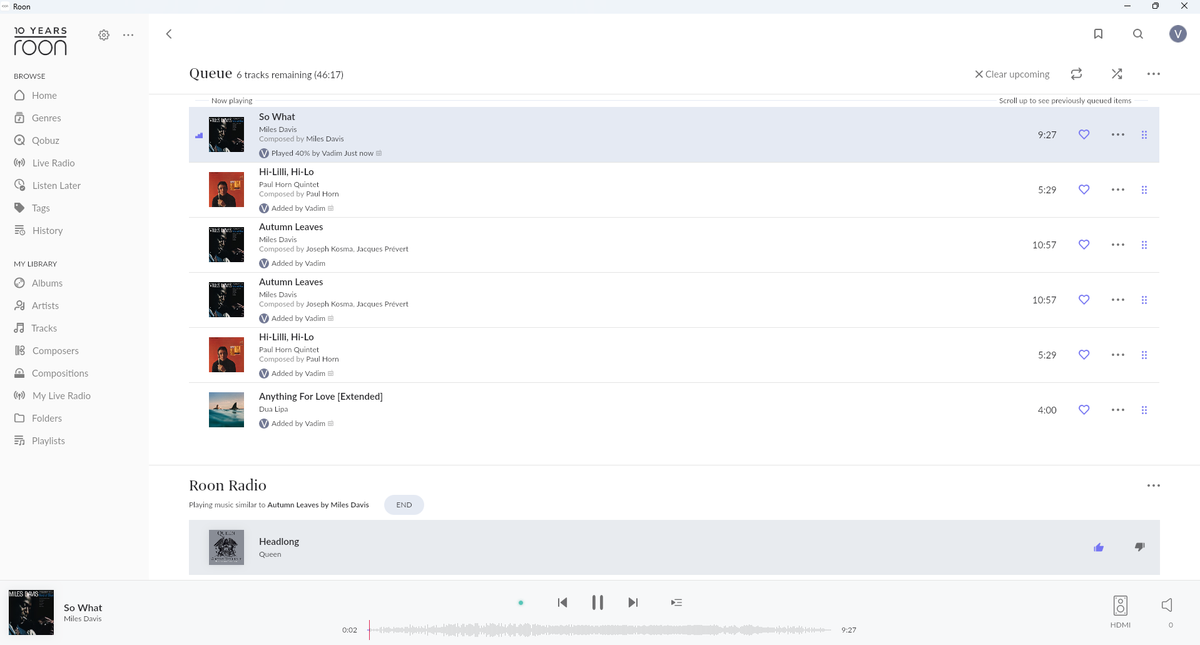Viewport: 1200px width, 645px height.
Task: Favorite the first Hi-Lilli, Hi-Lo track
Action: [1084, 190]
